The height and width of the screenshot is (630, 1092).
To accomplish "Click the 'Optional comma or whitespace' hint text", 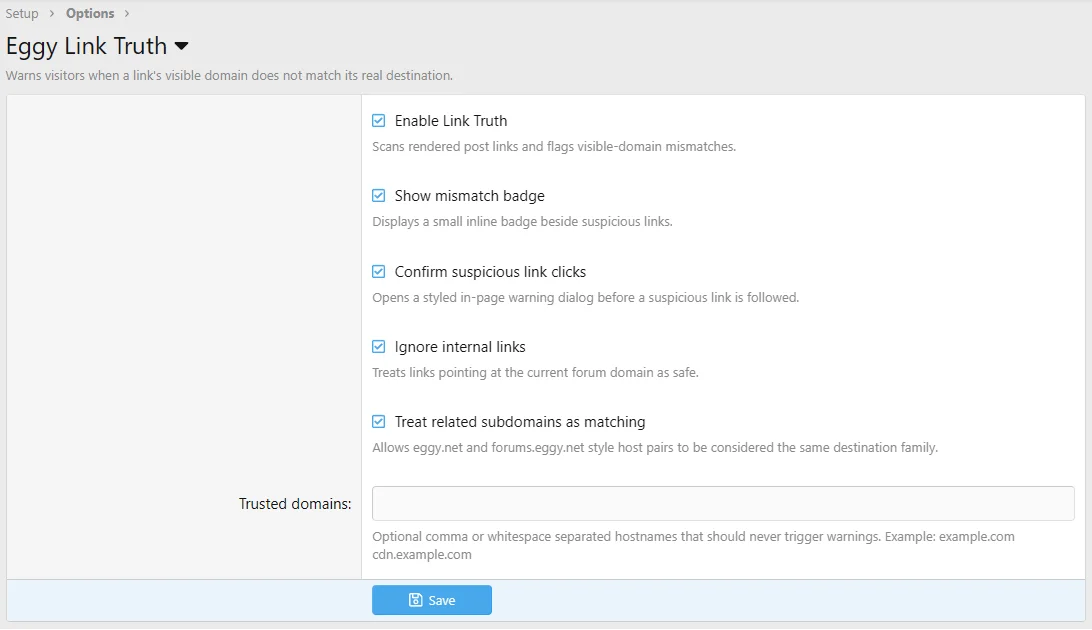I will coord(693,546).
